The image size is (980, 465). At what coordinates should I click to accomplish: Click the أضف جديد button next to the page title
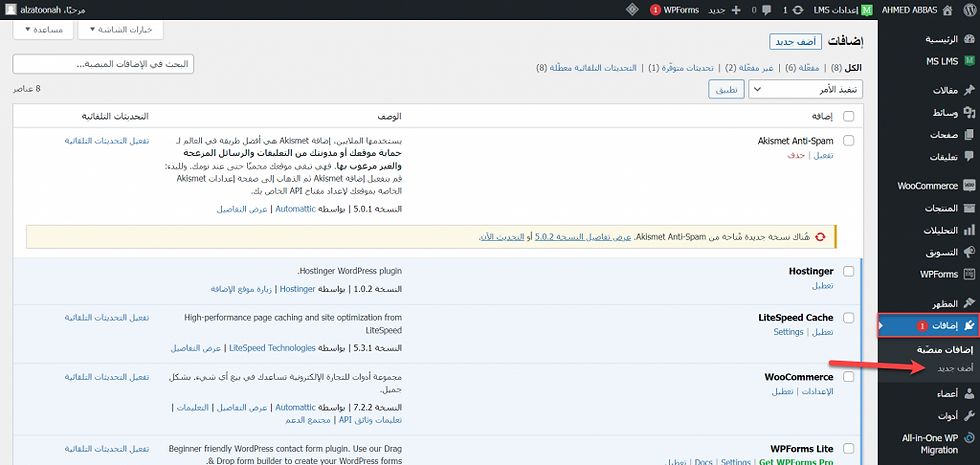tap(795, 42)
